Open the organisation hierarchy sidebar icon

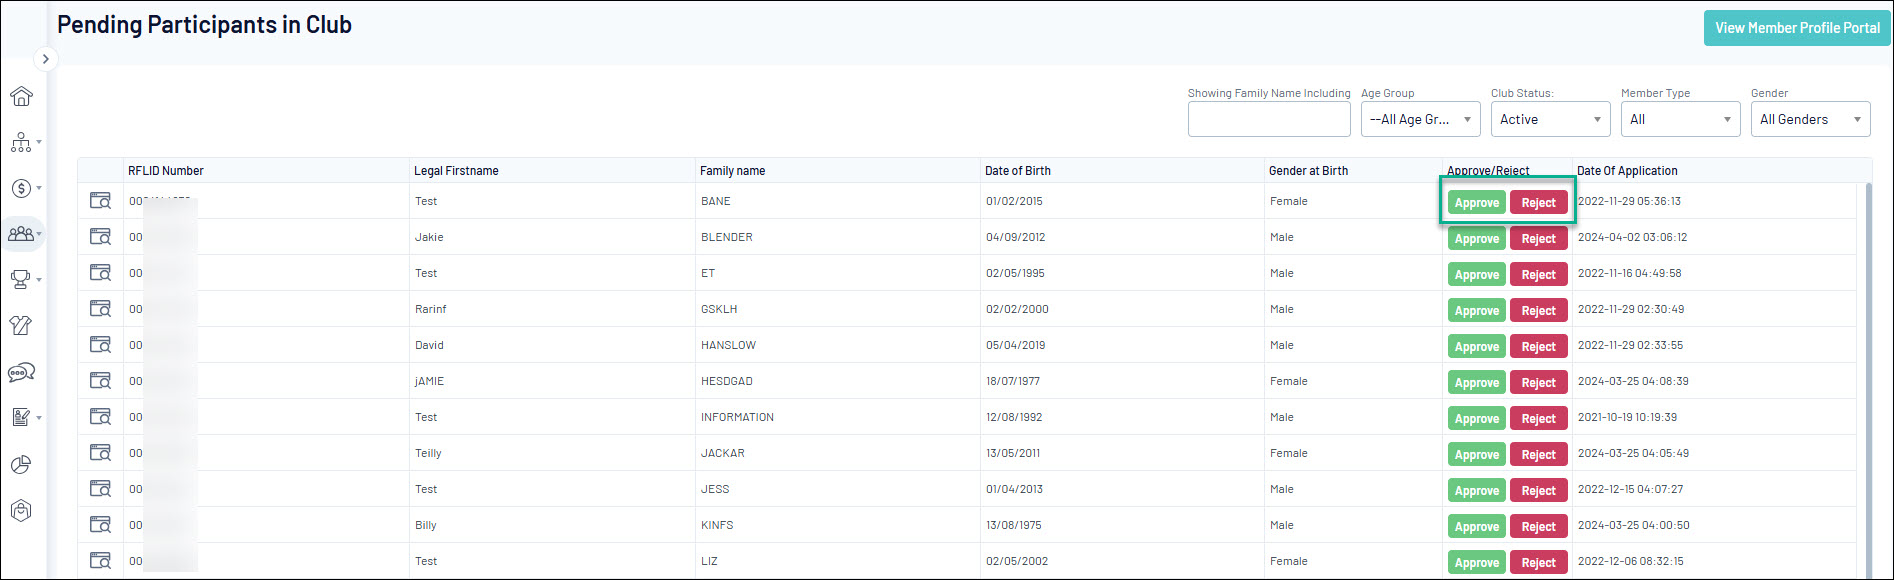tap(21, 142)
